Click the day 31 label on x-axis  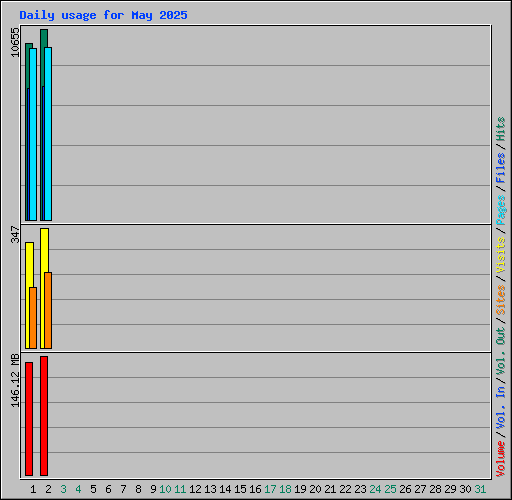pos(480,489)
